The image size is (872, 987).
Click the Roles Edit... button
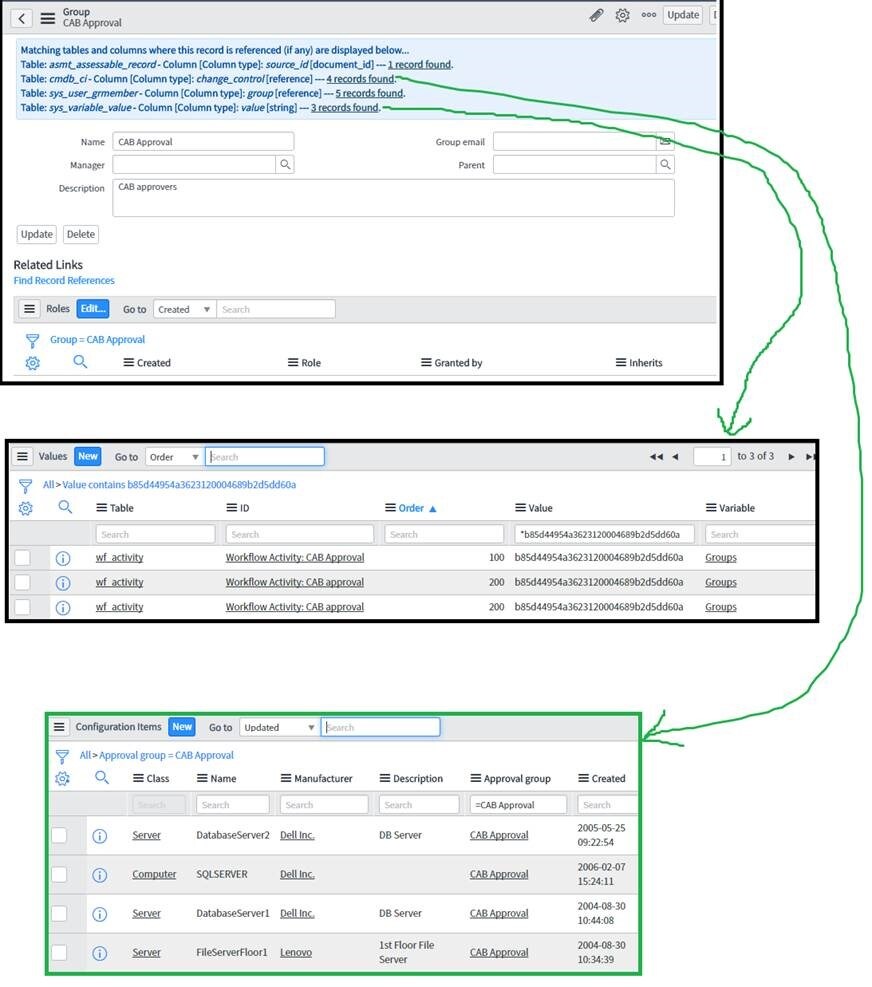[x=93, y=308]
